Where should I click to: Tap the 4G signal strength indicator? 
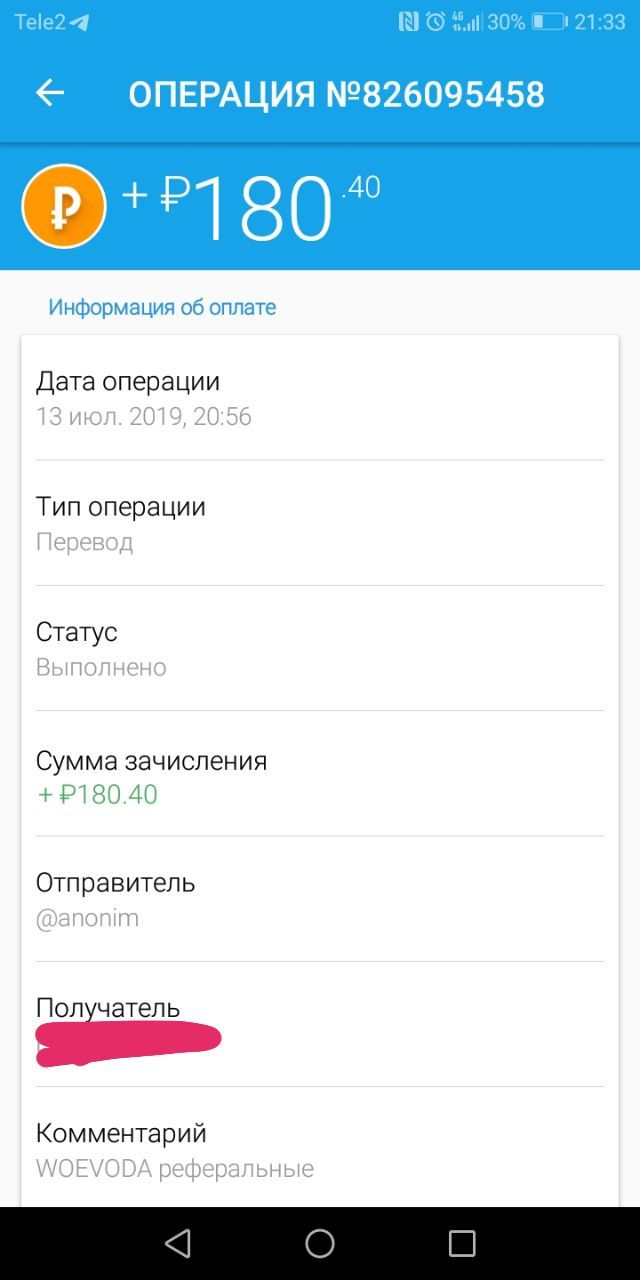tap(467, 22)
